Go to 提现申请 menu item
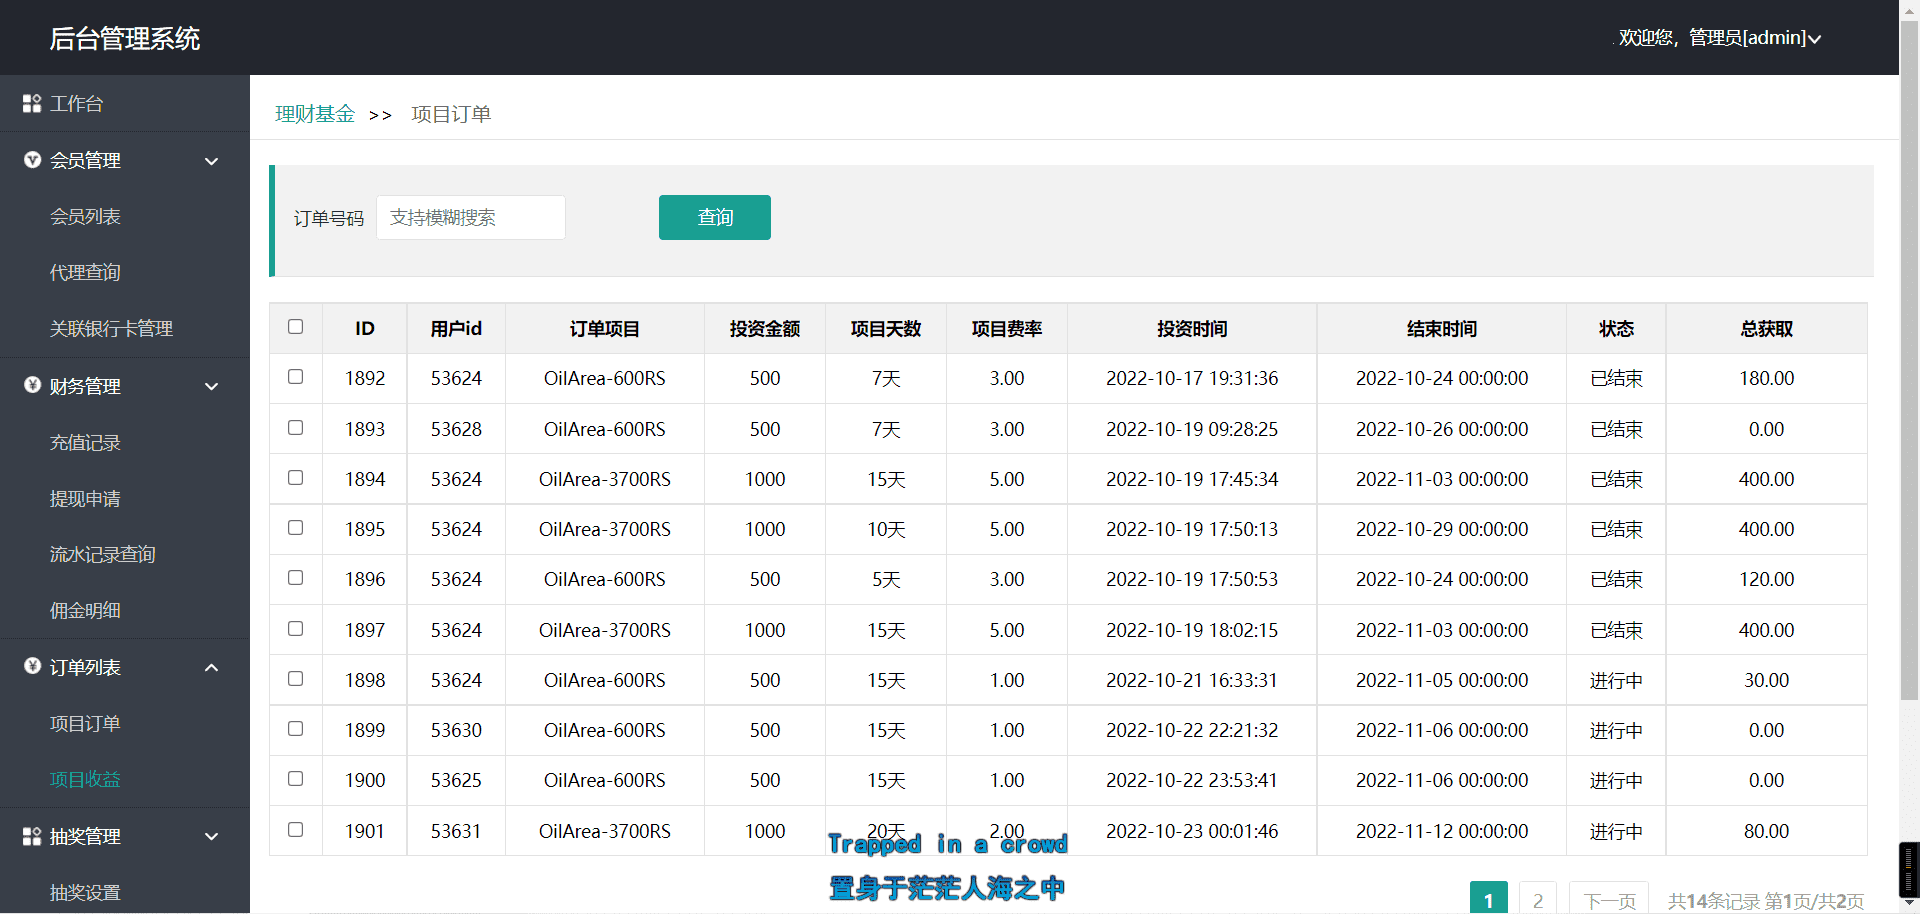 click(x=85, y=498)
